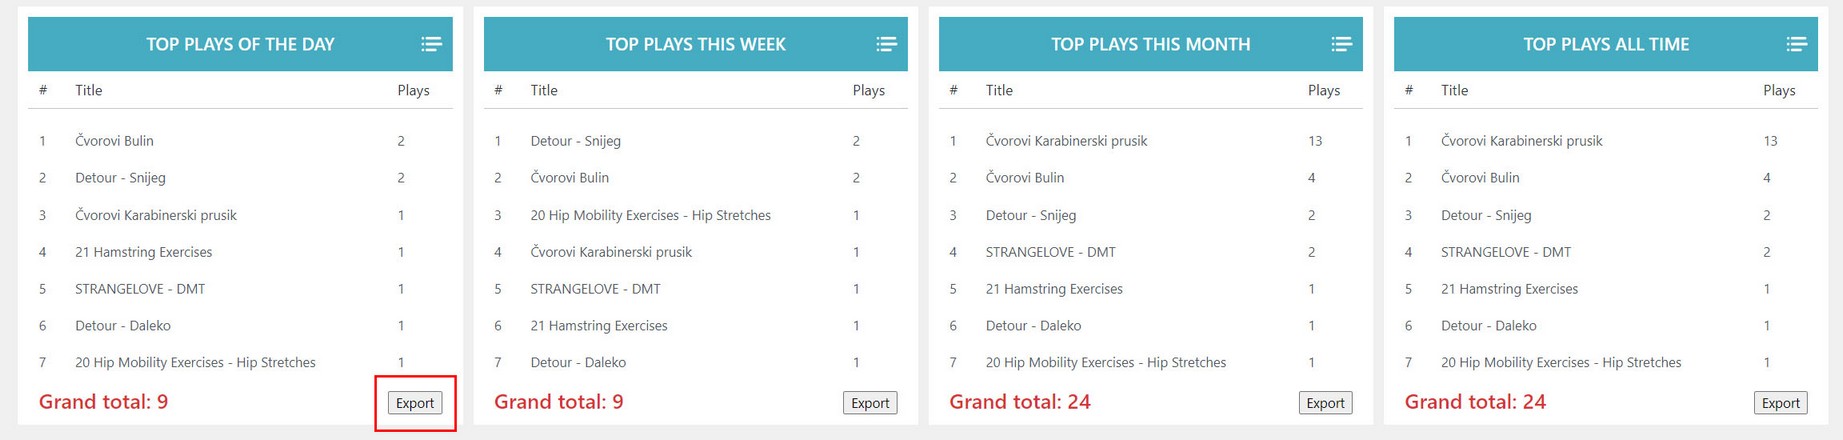This screenshot has width=1843, height=440.
Task: Select Detour - Daleko in the monthly list
Action: 1033,326
